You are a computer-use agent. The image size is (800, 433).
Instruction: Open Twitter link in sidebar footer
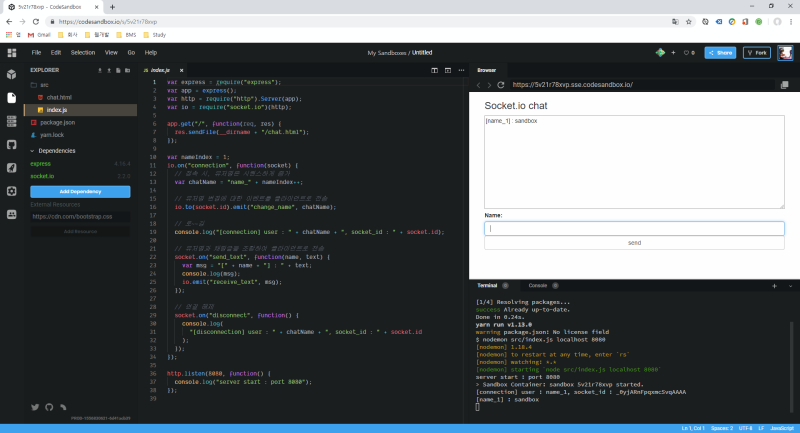click(x=35, y=407)
